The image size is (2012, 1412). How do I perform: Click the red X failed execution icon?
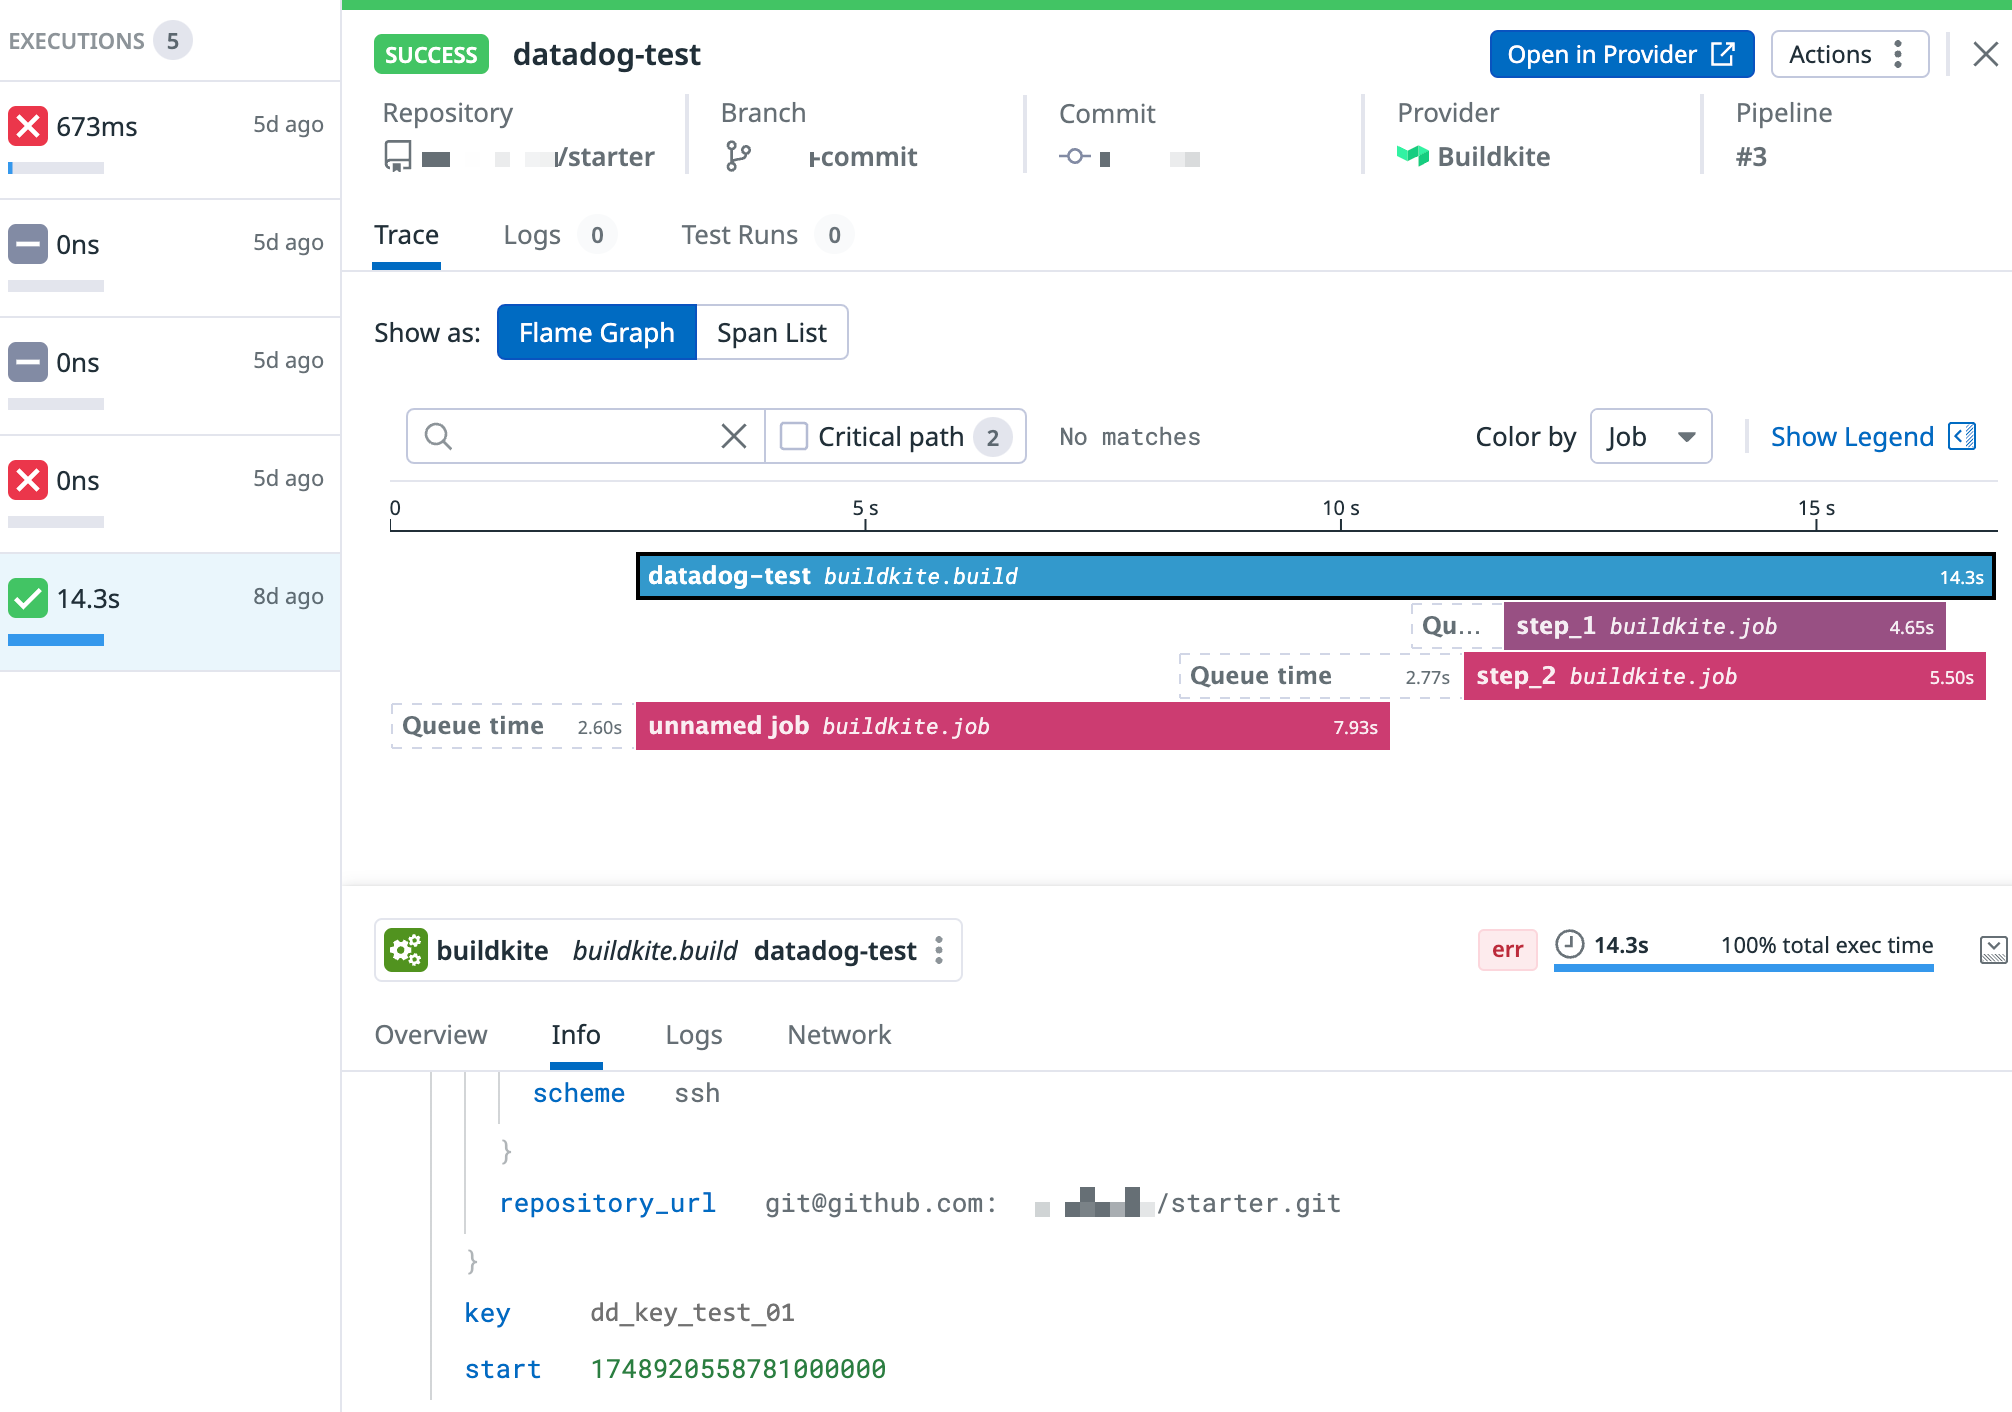pos(27,126)
